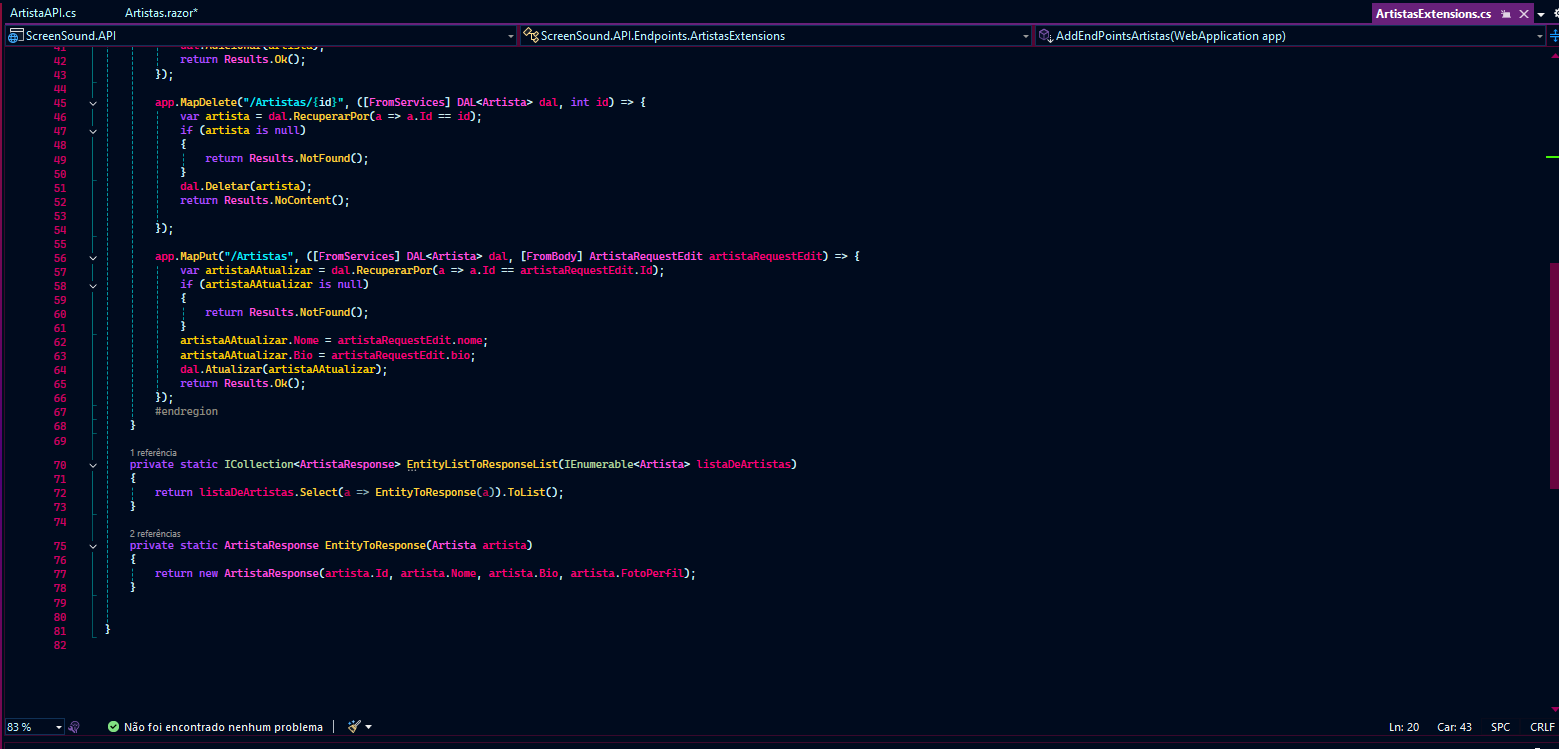This screenshot has width=1559, height=749.
Task: Click the green marker on the scrollbar
Action: coord(1552,157)
